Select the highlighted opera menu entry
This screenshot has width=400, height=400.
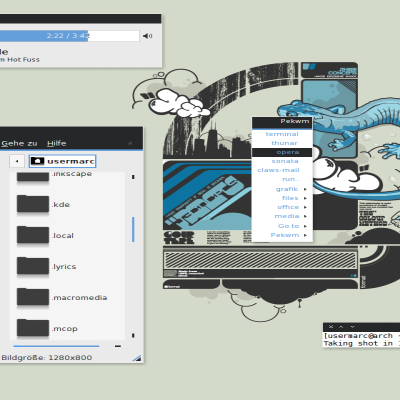282,152
